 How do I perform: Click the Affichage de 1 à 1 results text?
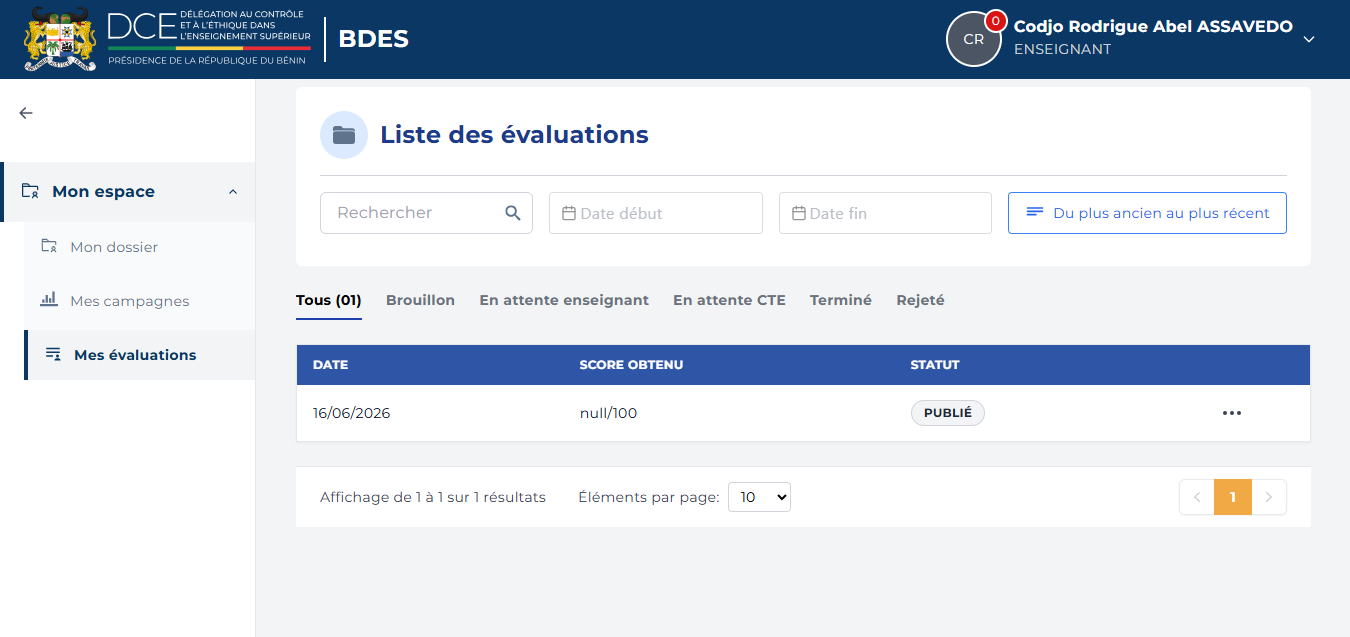433,497
